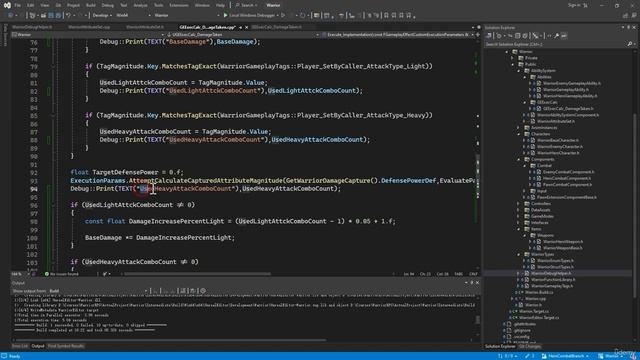The height and width of the screenshot is (360, 640).
Task: Click the Search box in title bar
Action: coord(246,5)
